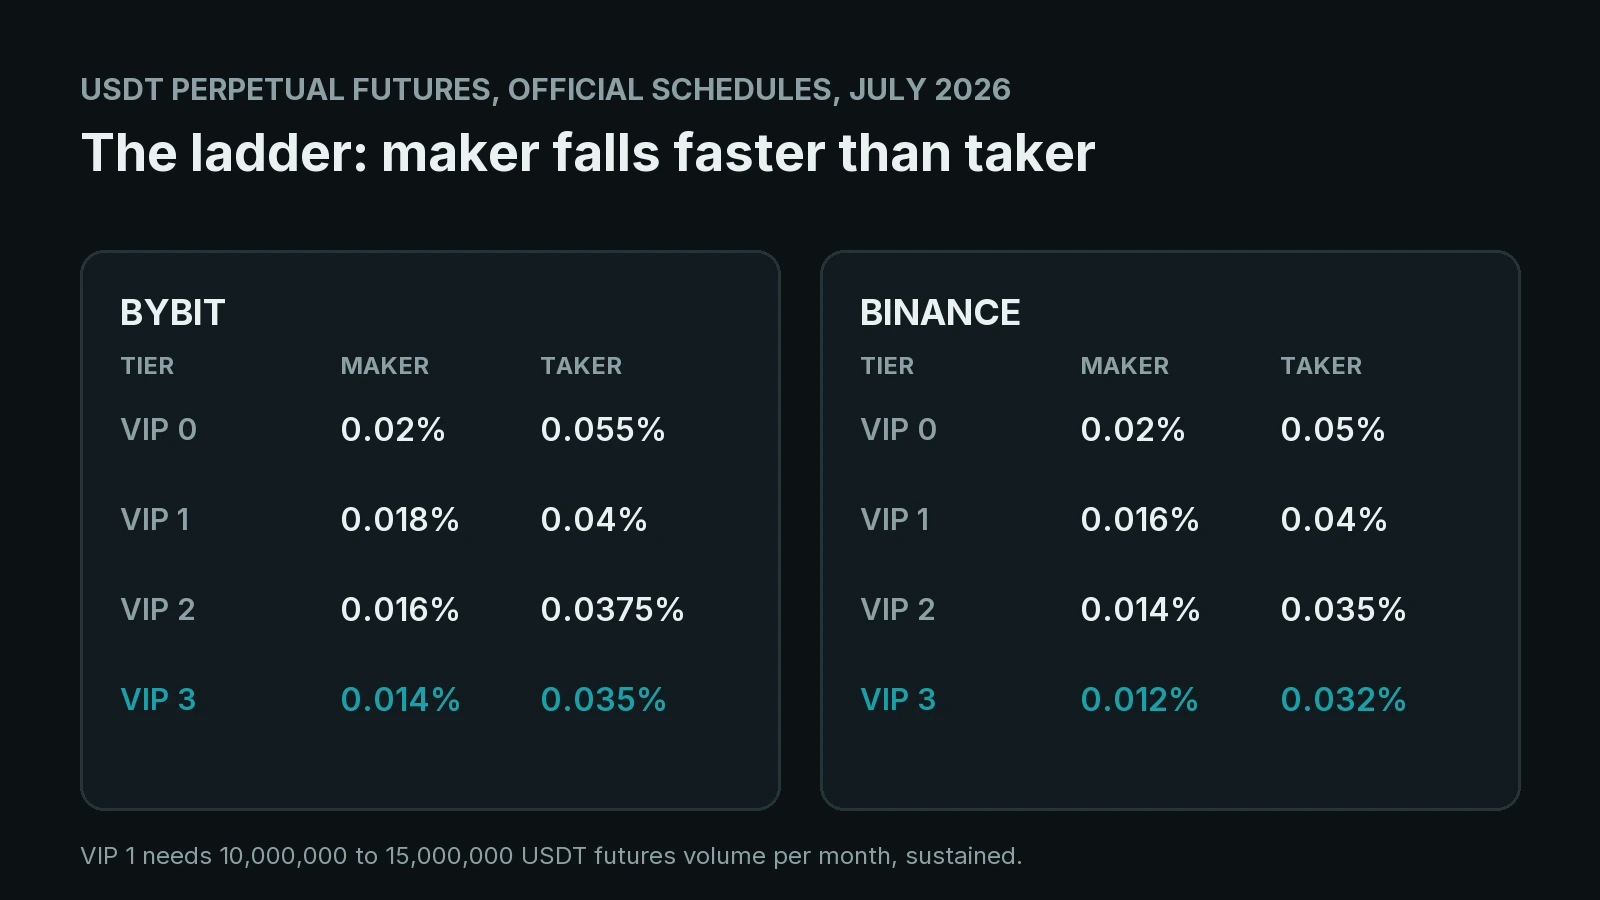Image resolution: width=1600 pixels, height=900 pixels.
Task: Select Bybit VIP 1 maker fee 0.018%
Action: pyautogui.click(x=400, y=520)
